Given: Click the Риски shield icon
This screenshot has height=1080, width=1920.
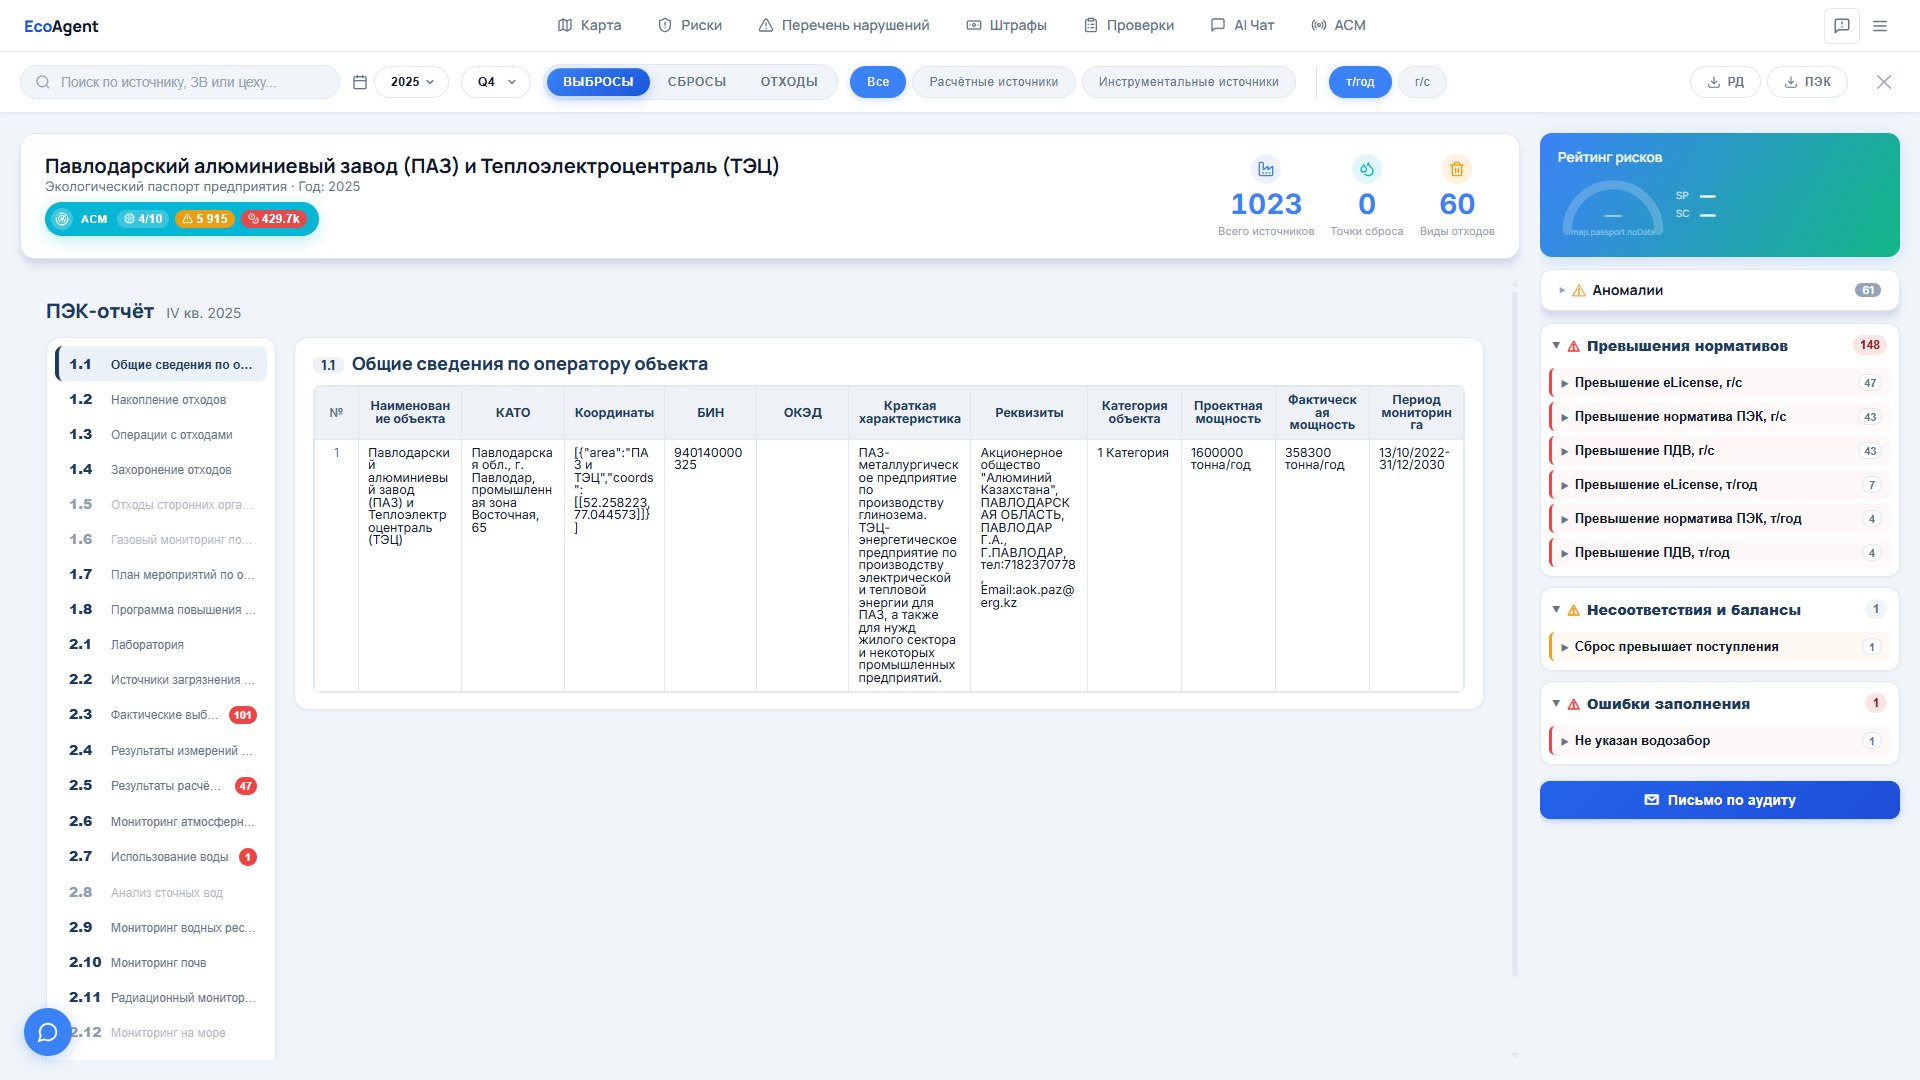Looking at the screenshot, I should click(x=665, y=25).
